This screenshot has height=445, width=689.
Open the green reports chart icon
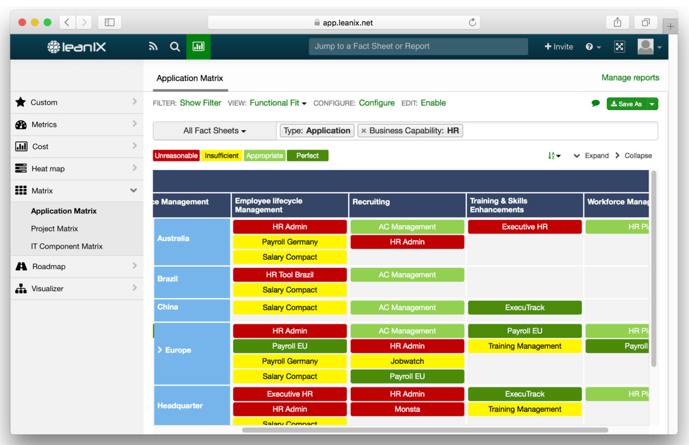pos(198,46)
